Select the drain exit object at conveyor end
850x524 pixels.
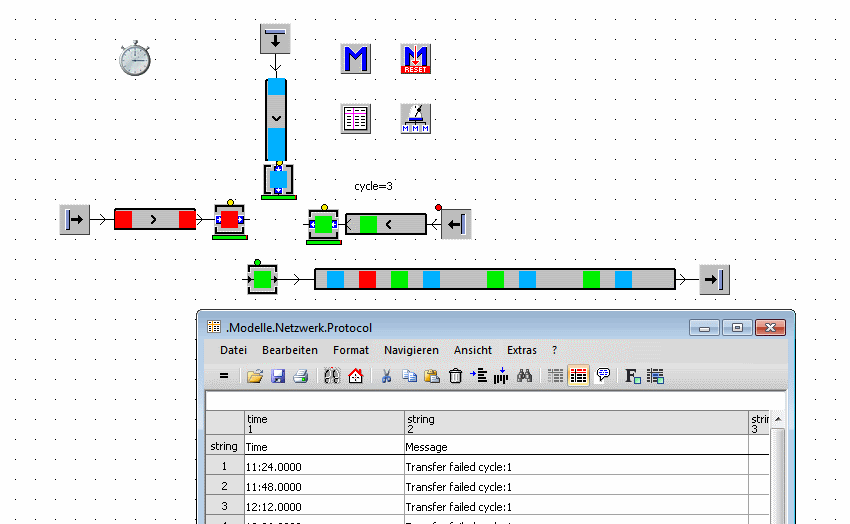pyautogui.click(x=714, y=280)
